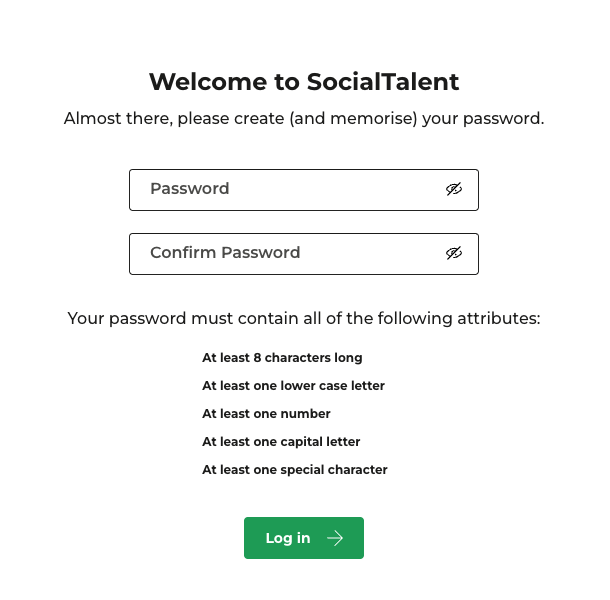Image resolution: width=610 pixels, height=600 pixels.
Task: Click the 'Password' placeholder text
Action: click(x=190, y=189)
